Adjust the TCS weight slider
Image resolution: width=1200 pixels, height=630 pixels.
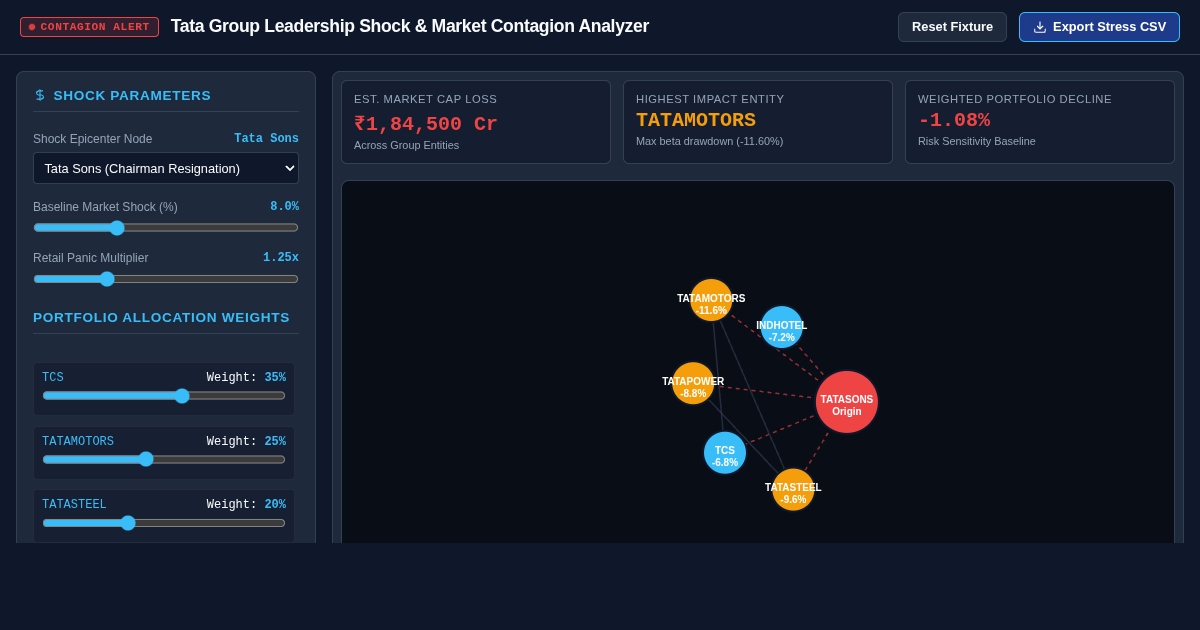pos(164,396)
